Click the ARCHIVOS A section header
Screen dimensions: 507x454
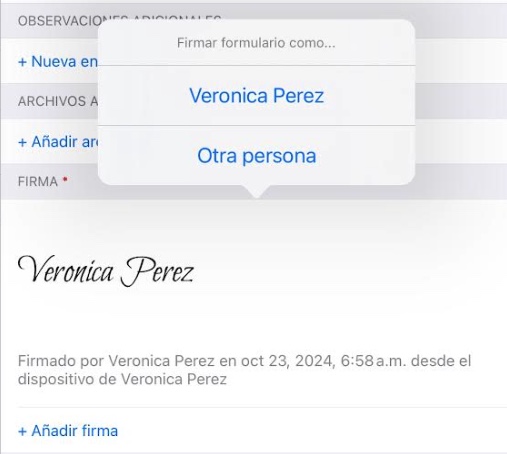[x=58, y=101]
